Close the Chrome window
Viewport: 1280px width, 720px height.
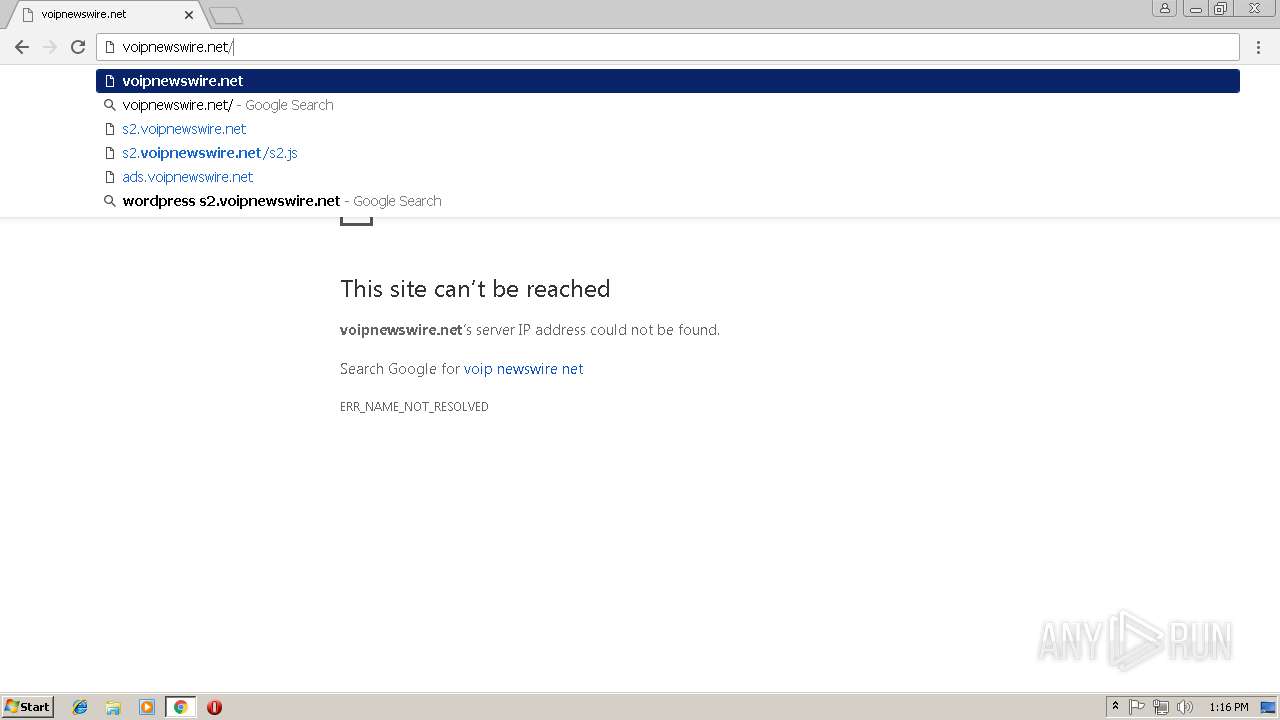pyautogui.click(x=1254, y=8)
